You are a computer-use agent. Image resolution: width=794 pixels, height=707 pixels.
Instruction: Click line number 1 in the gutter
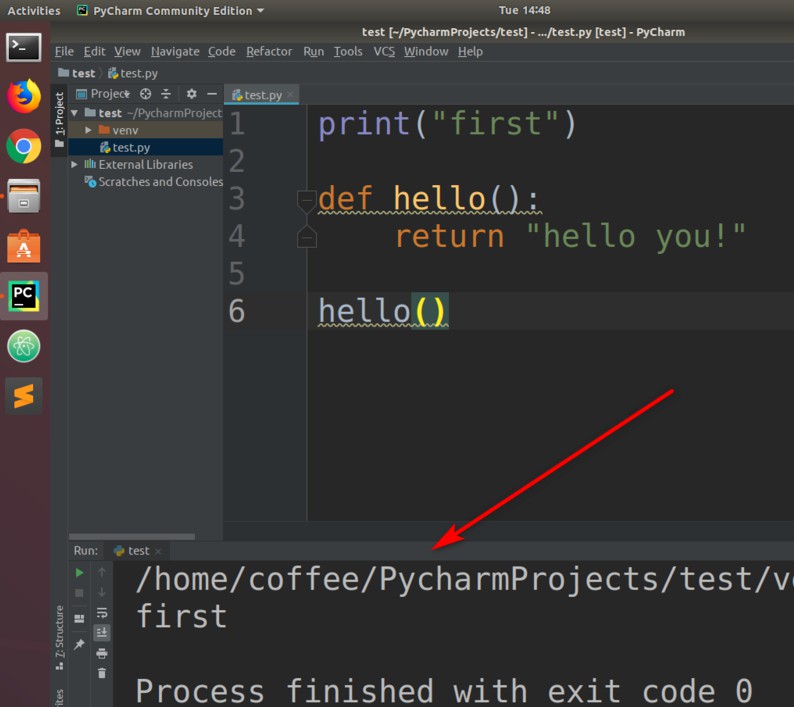pos(237,124)
